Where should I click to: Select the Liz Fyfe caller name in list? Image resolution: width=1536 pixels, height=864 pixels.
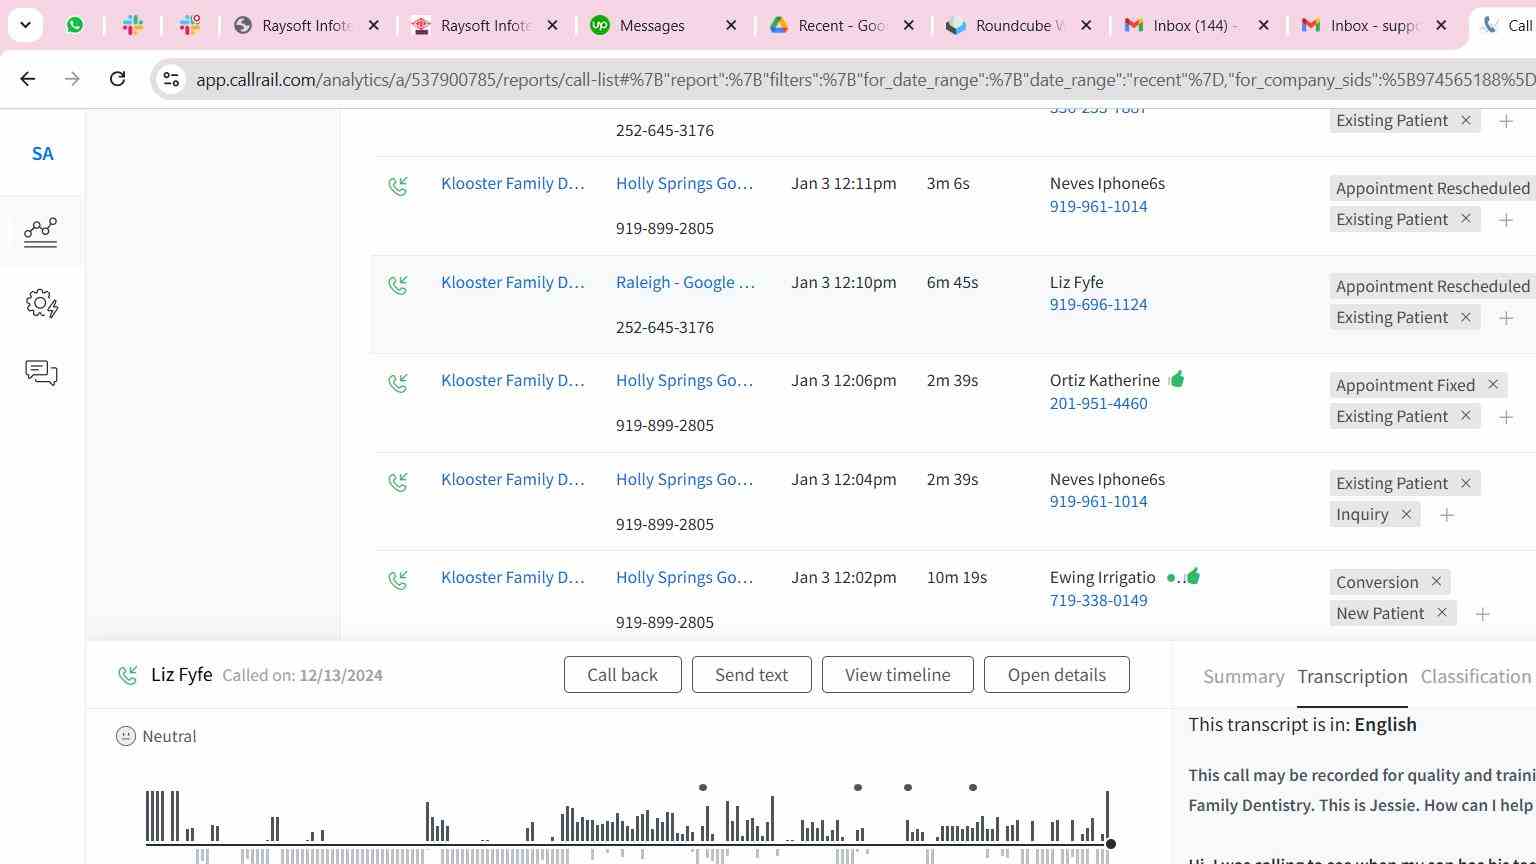(1077, 282)
